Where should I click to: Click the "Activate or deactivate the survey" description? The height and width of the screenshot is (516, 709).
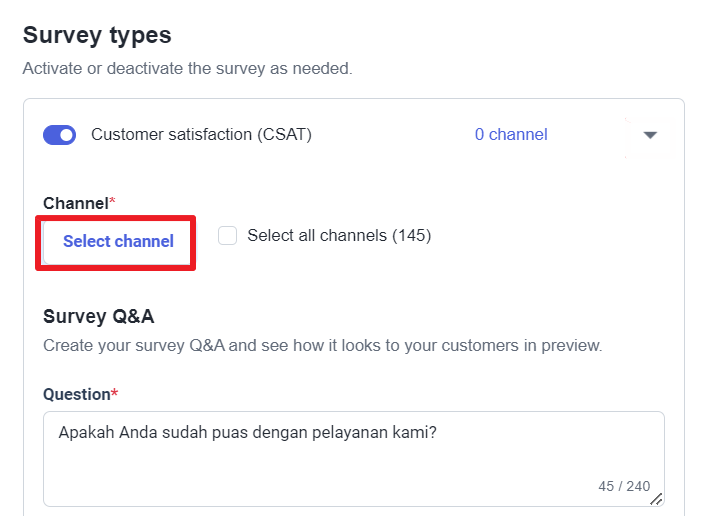(187, 69)
